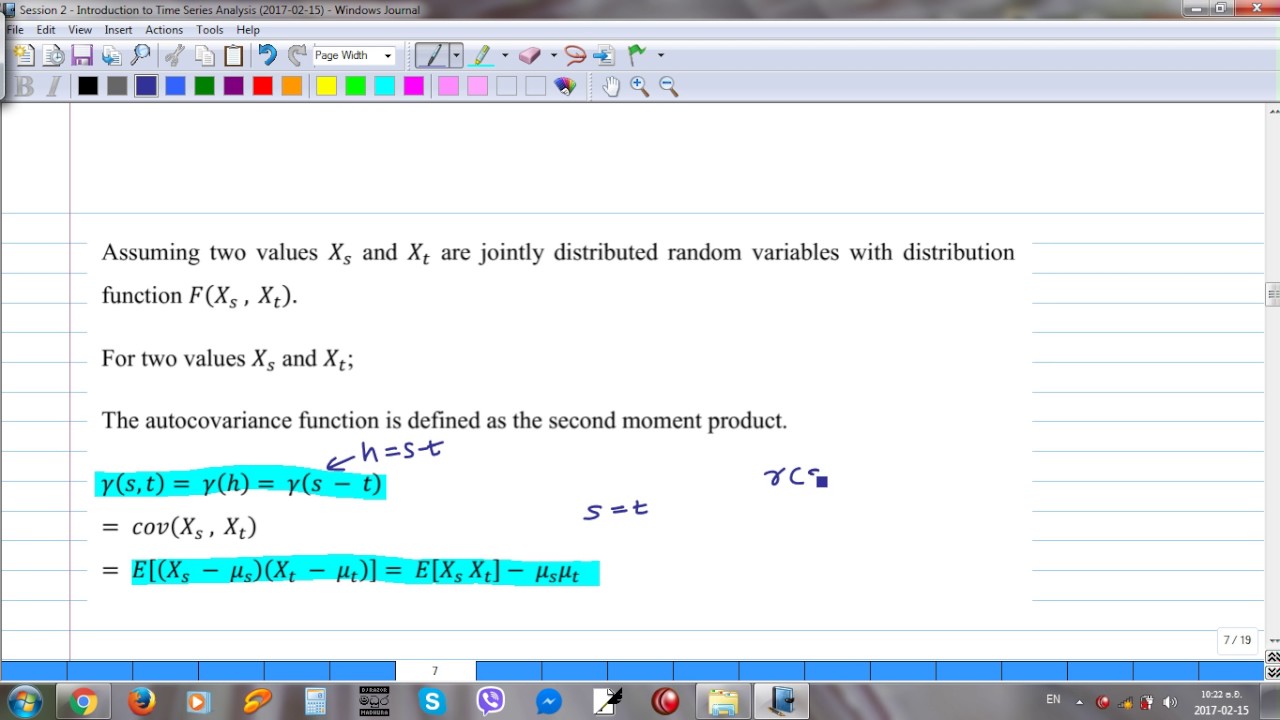Pick the black ink color swatch

[88, 87]
